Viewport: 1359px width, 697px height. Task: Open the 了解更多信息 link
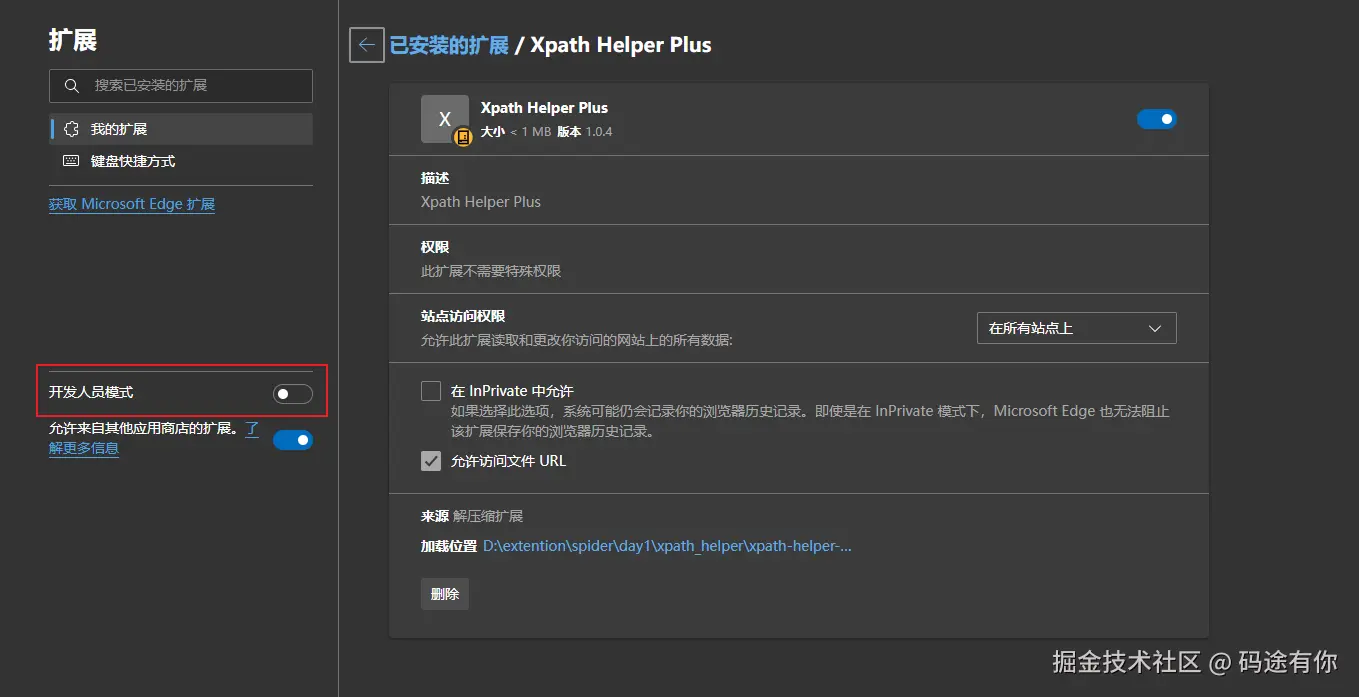pos(84,448)
